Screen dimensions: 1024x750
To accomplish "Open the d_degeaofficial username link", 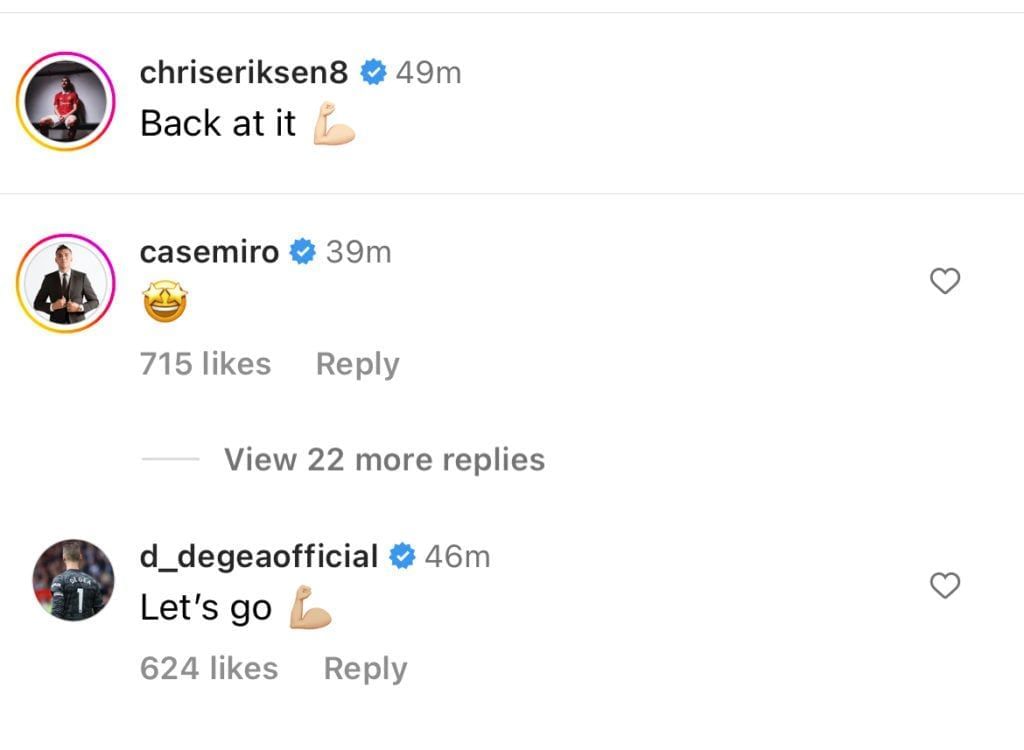I will pyautogui.click(x=259, y=556).
